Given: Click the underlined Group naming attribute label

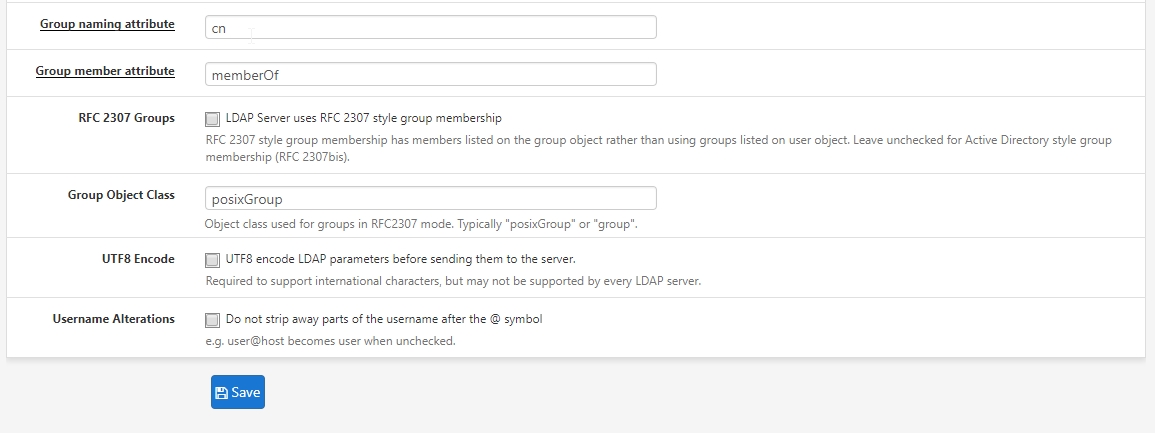Looking at the screenshot, I should tap(107, 23).
